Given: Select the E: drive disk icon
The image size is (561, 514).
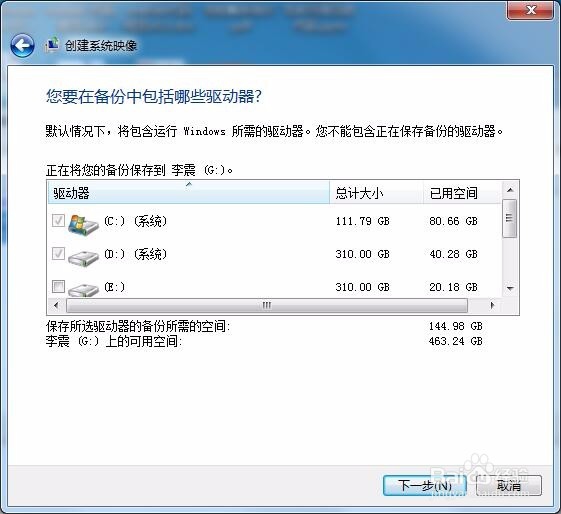Looking at the screenshot, I should [83, 289].
